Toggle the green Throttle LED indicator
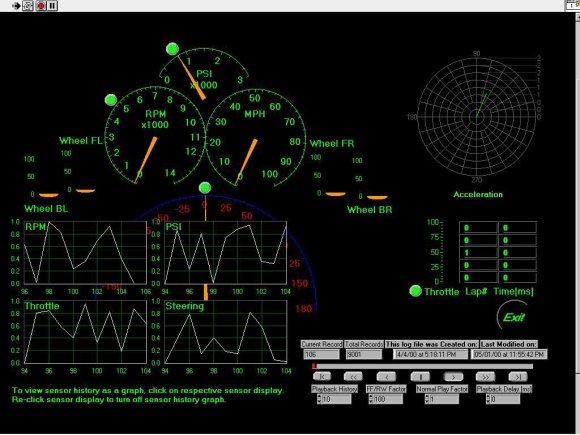 416,291
